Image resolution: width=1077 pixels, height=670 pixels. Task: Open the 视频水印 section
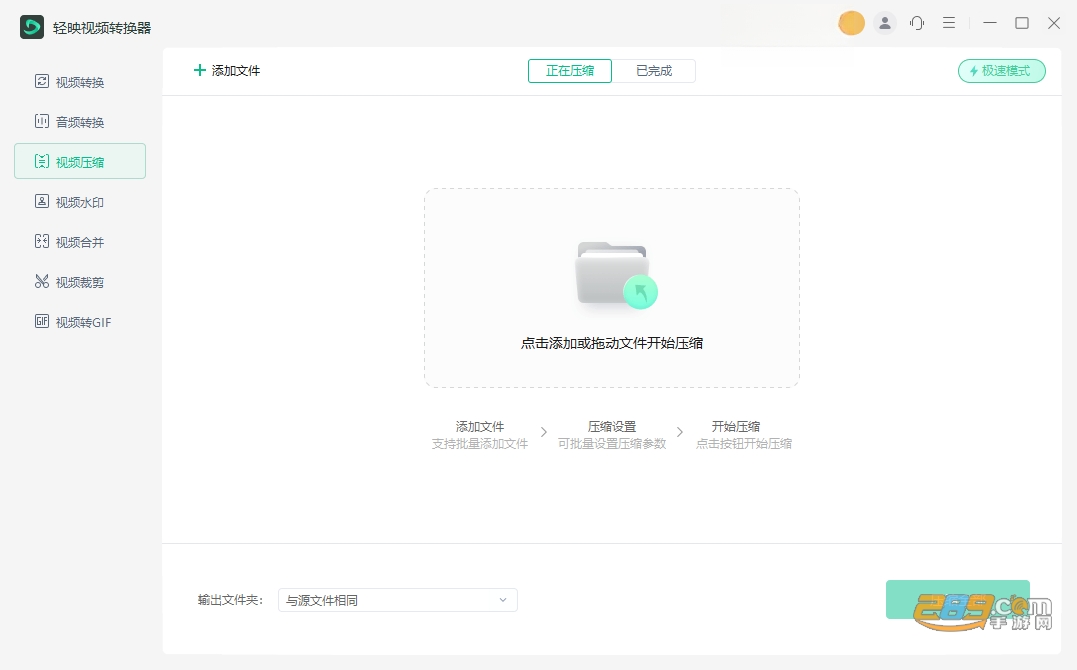pos(80,202)
